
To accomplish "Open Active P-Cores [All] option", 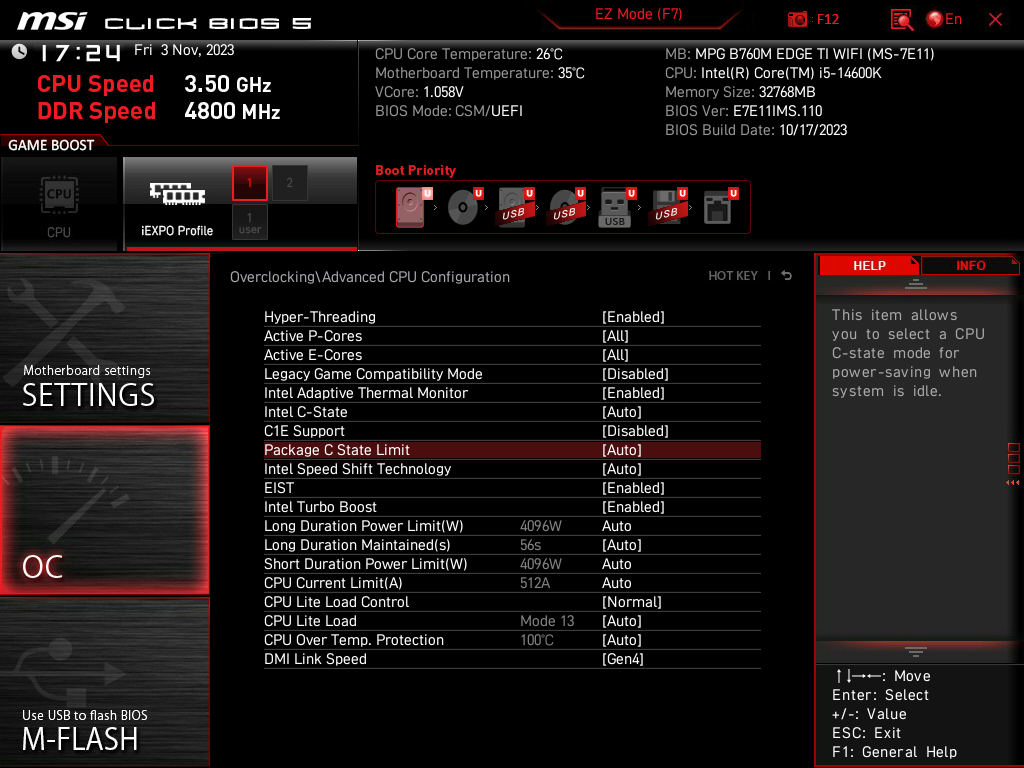I will coord(512,336).
